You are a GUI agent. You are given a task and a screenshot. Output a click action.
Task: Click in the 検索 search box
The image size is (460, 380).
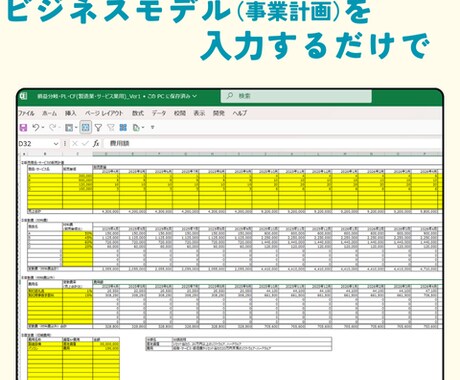pyautogui.click(x=296, y=96)
